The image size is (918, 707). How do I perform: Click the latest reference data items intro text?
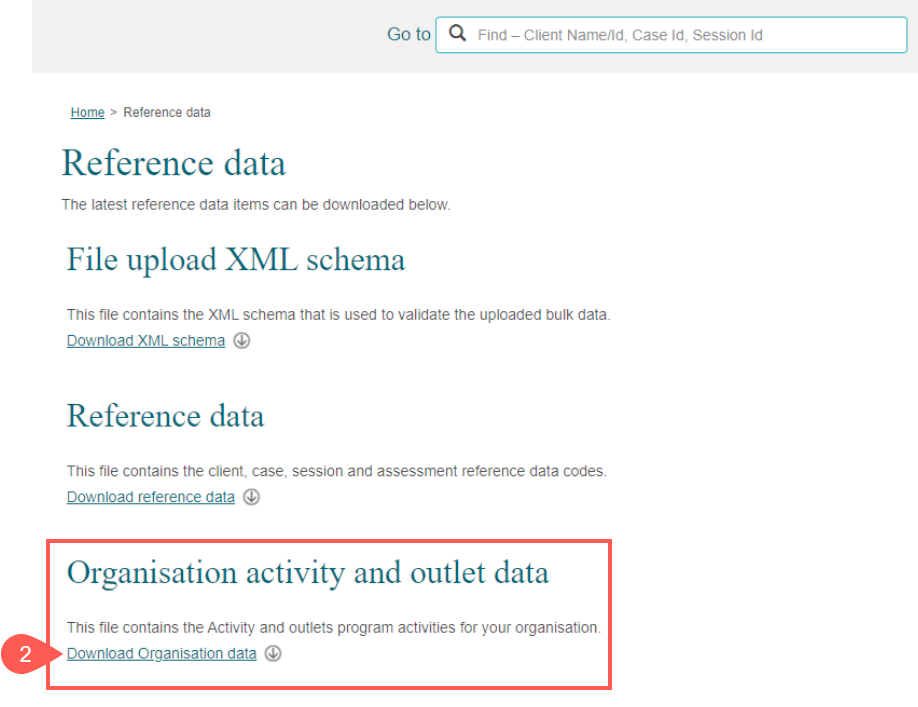pyautogui.click(x=256, y=205)
